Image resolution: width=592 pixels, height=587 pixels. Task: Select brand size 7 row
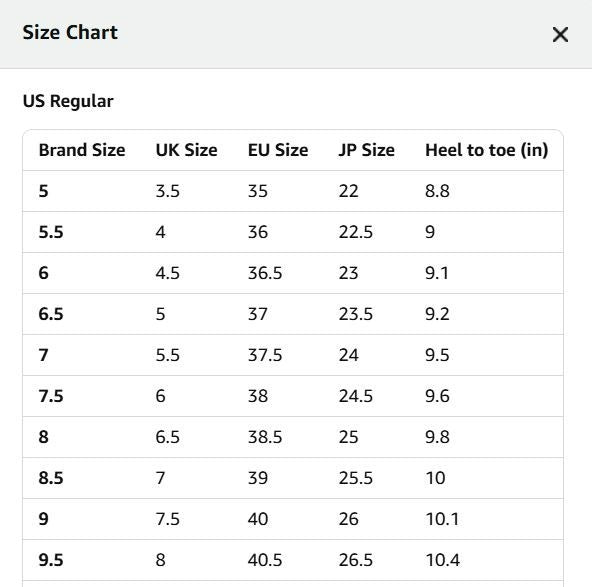coord(293,355)
